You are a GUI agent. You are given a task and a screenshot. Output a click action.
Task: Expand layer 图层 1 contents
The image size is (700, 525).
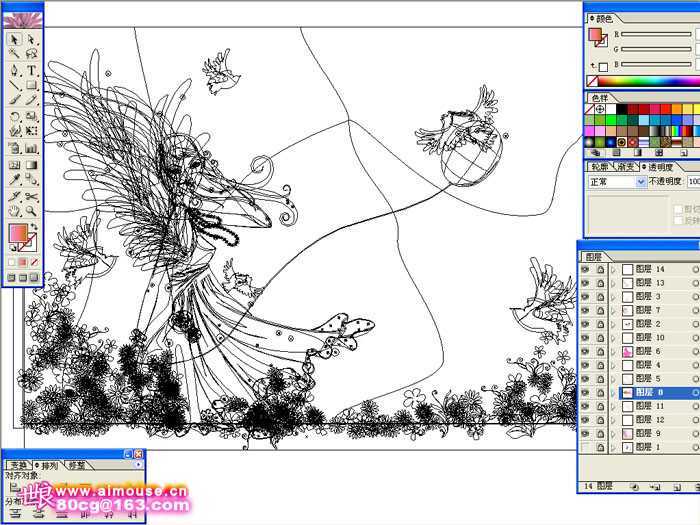tap(614, 447)
